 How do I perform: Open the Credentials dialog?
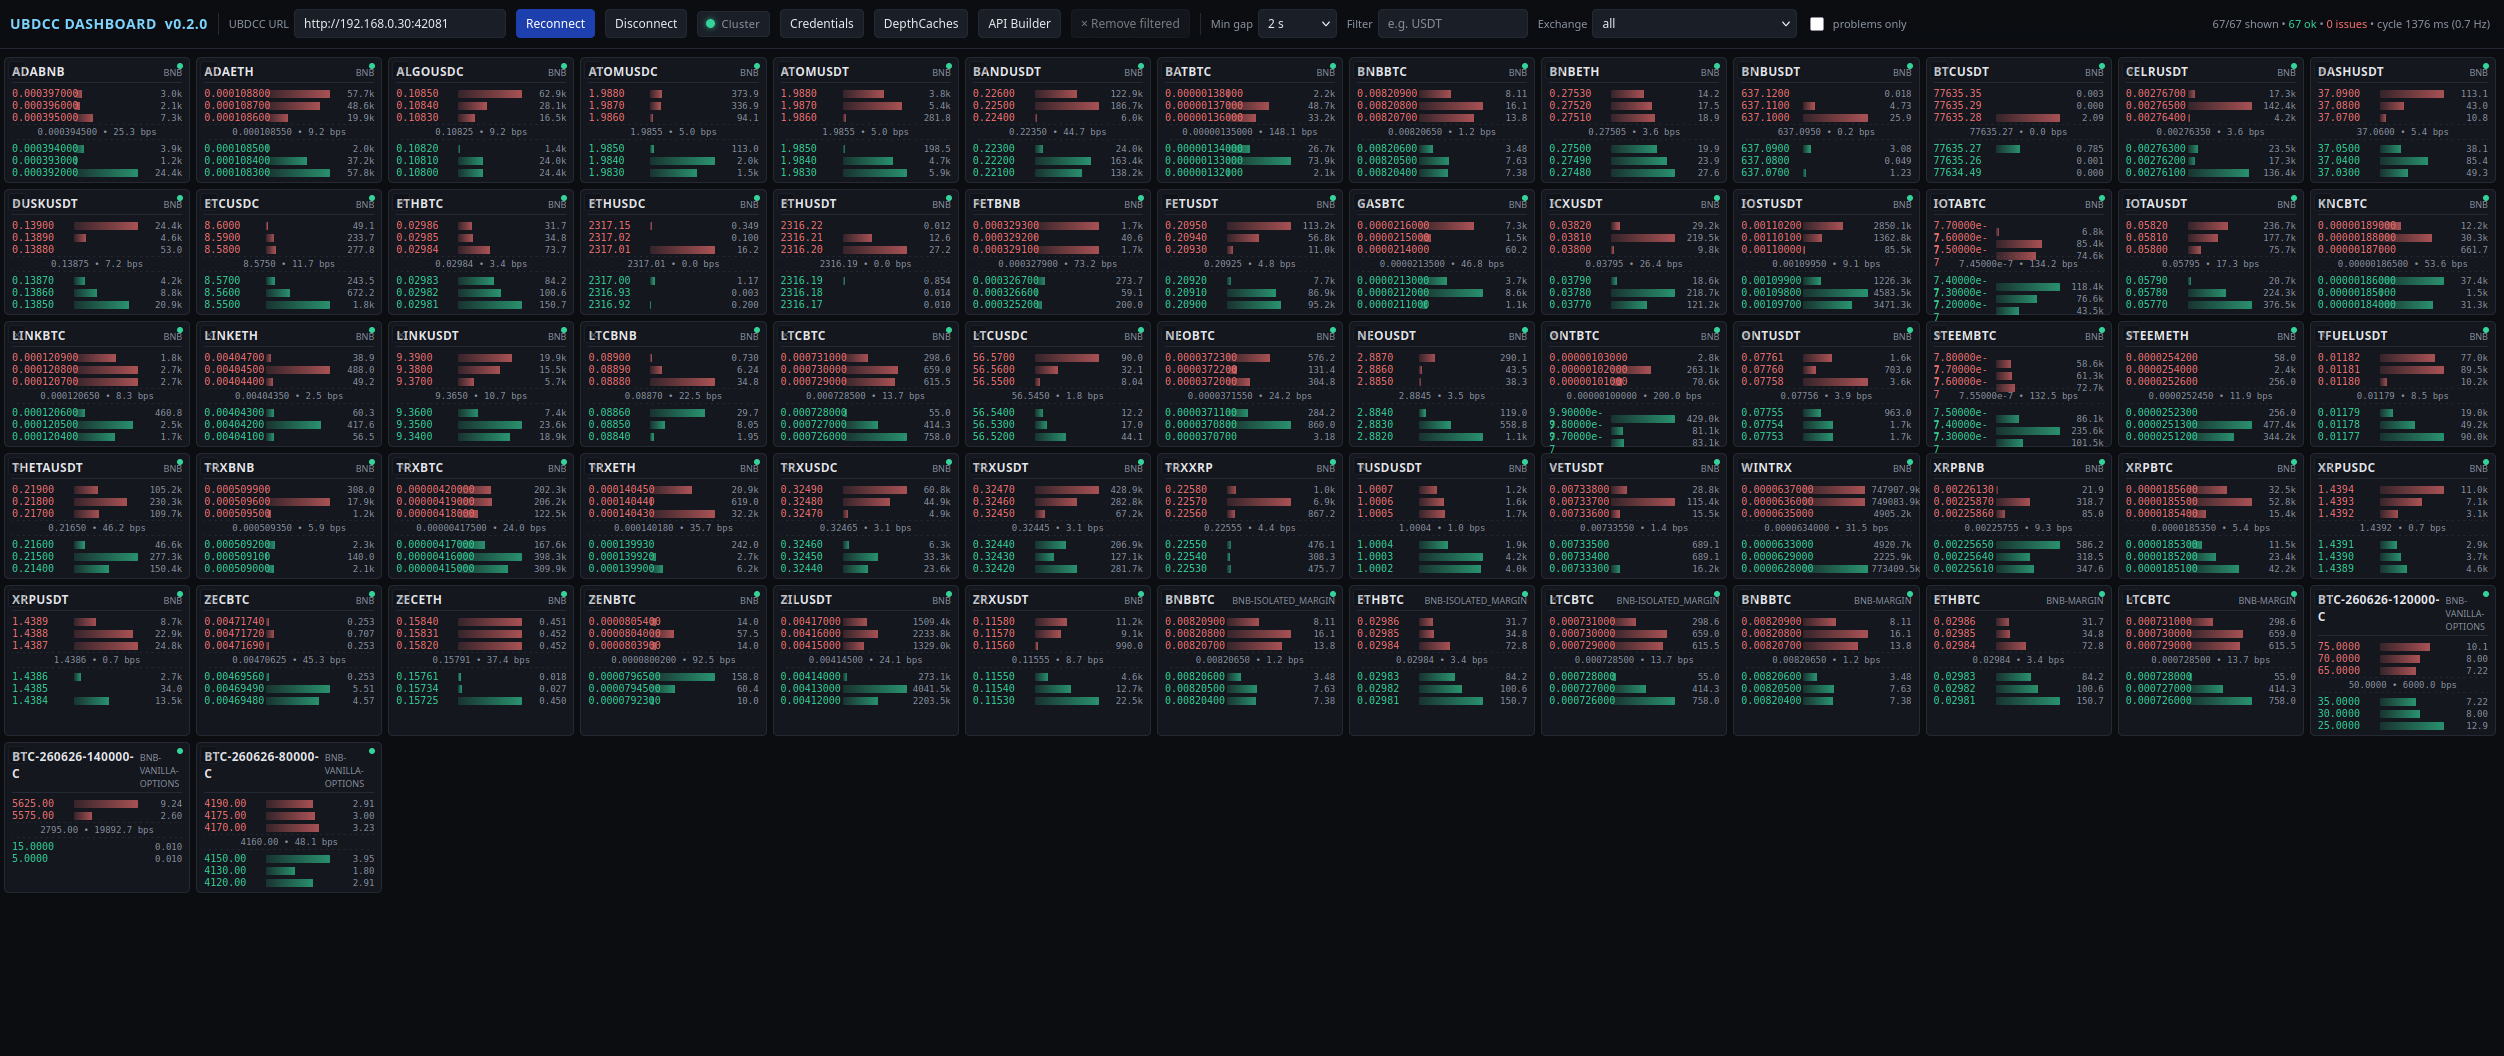point(822,23)
